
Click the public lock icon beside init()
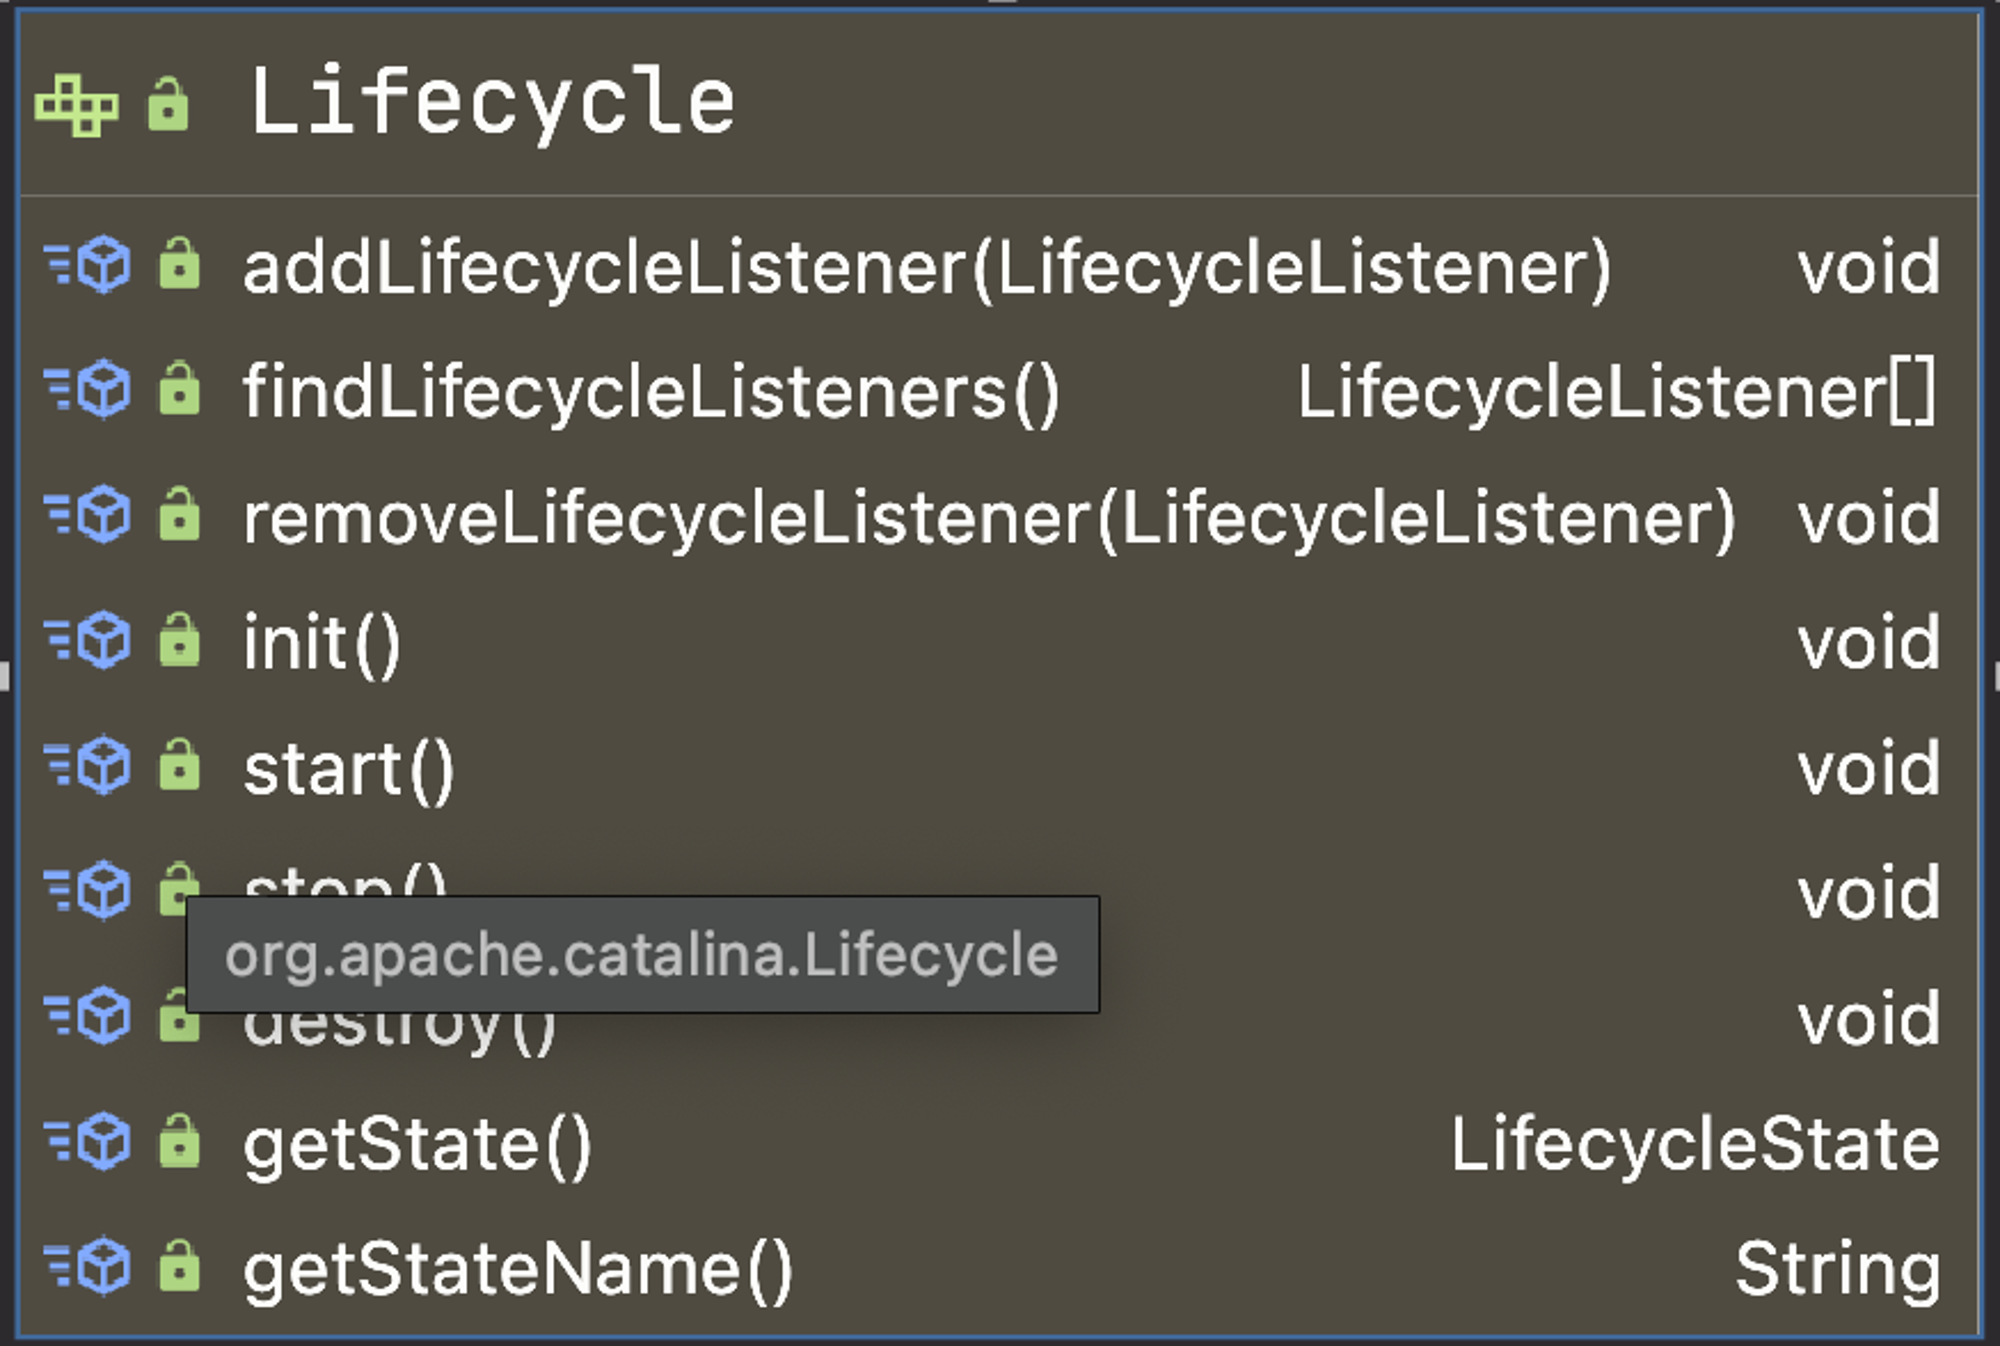(179, 640)
